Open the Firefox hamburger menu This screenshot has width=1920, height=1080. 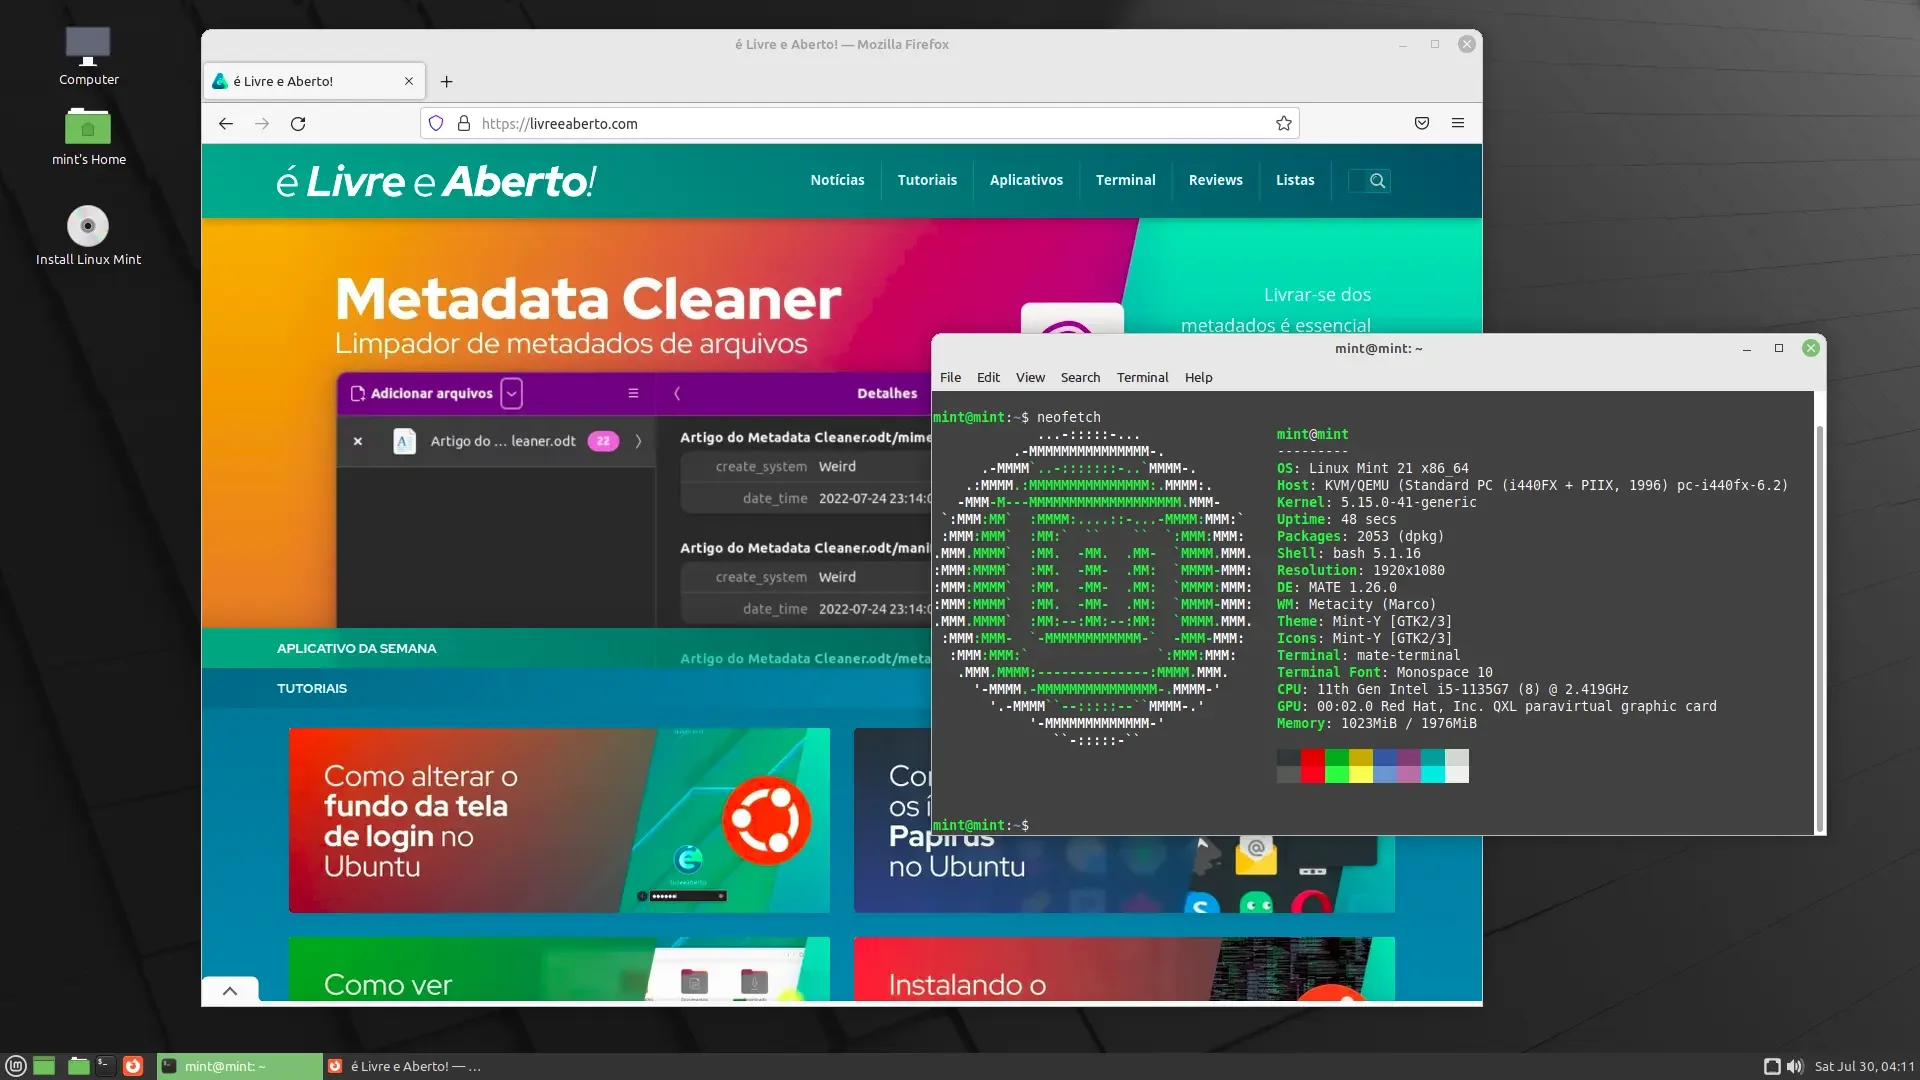point(1458,124)
